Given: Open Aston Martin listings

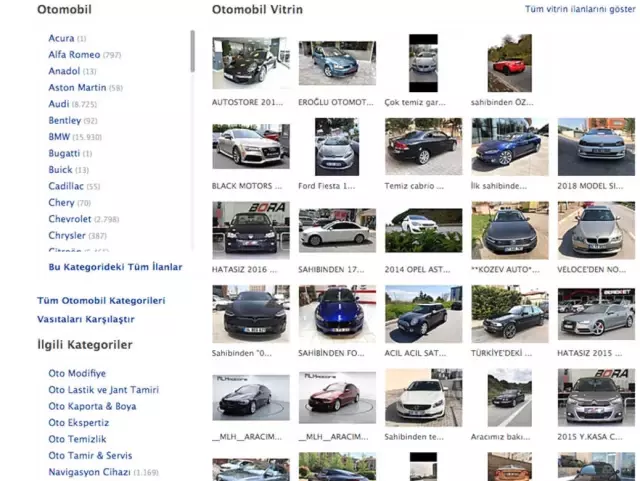Looking at the screenshot, I should [x=77, y=87].
